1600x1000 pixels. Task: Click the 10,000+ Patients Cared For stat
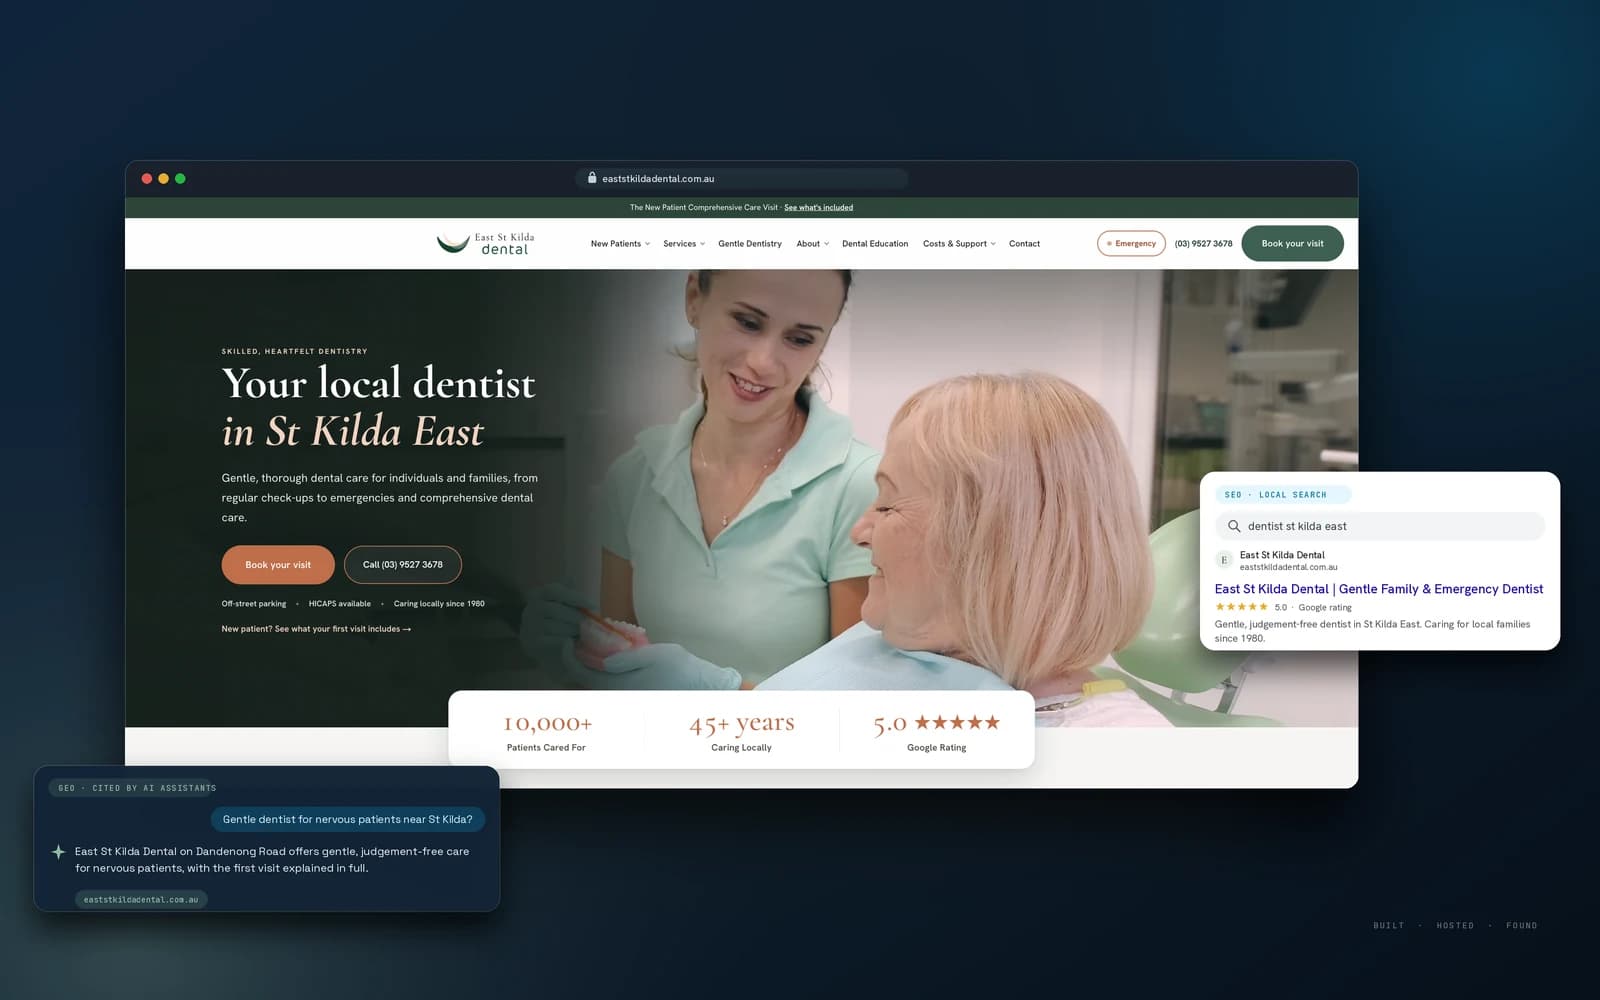[x=546, y=731]
